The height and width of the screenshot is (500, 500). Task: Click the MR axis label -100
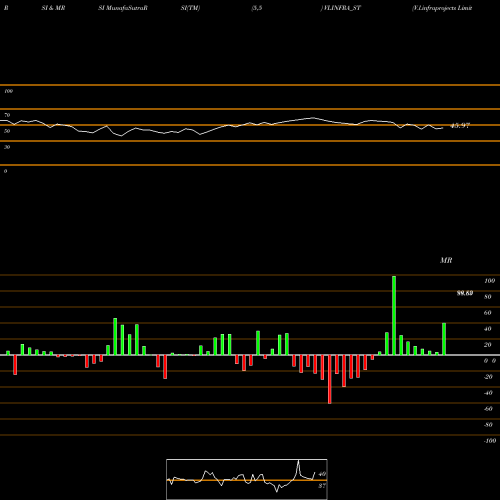(x=490, y=441)
